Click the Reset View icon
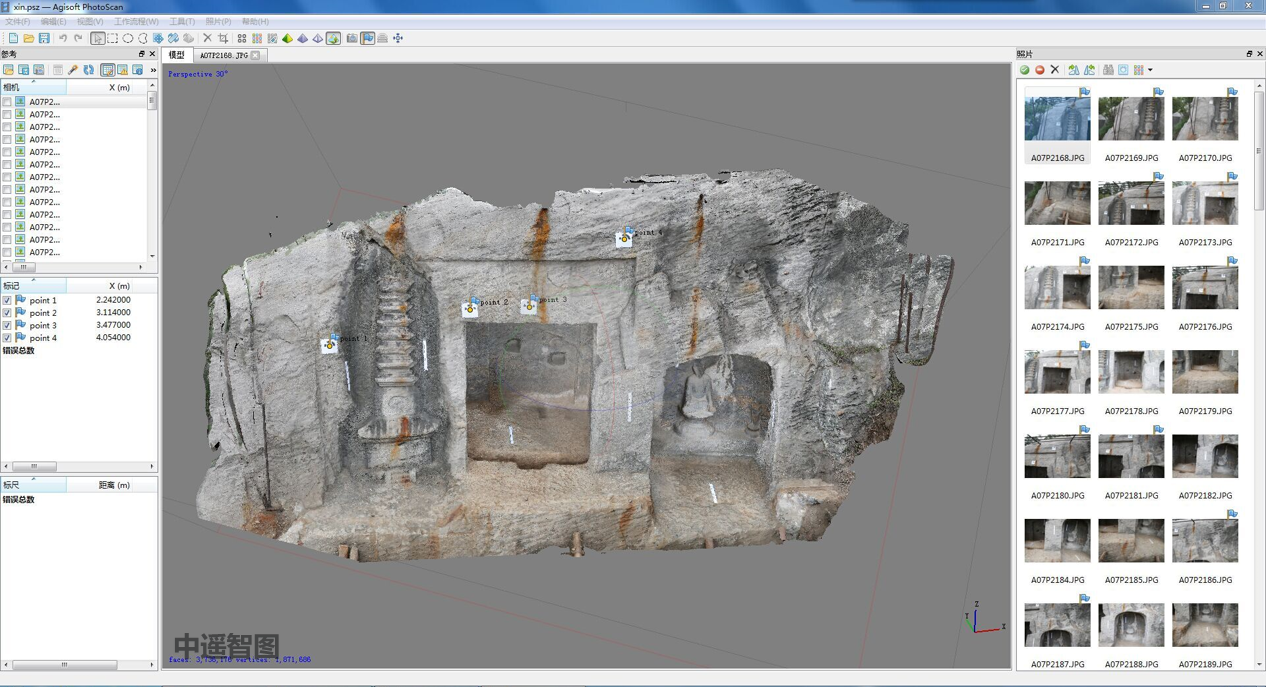Viewport: 1267px width, 687px height. tap(398, 39)
